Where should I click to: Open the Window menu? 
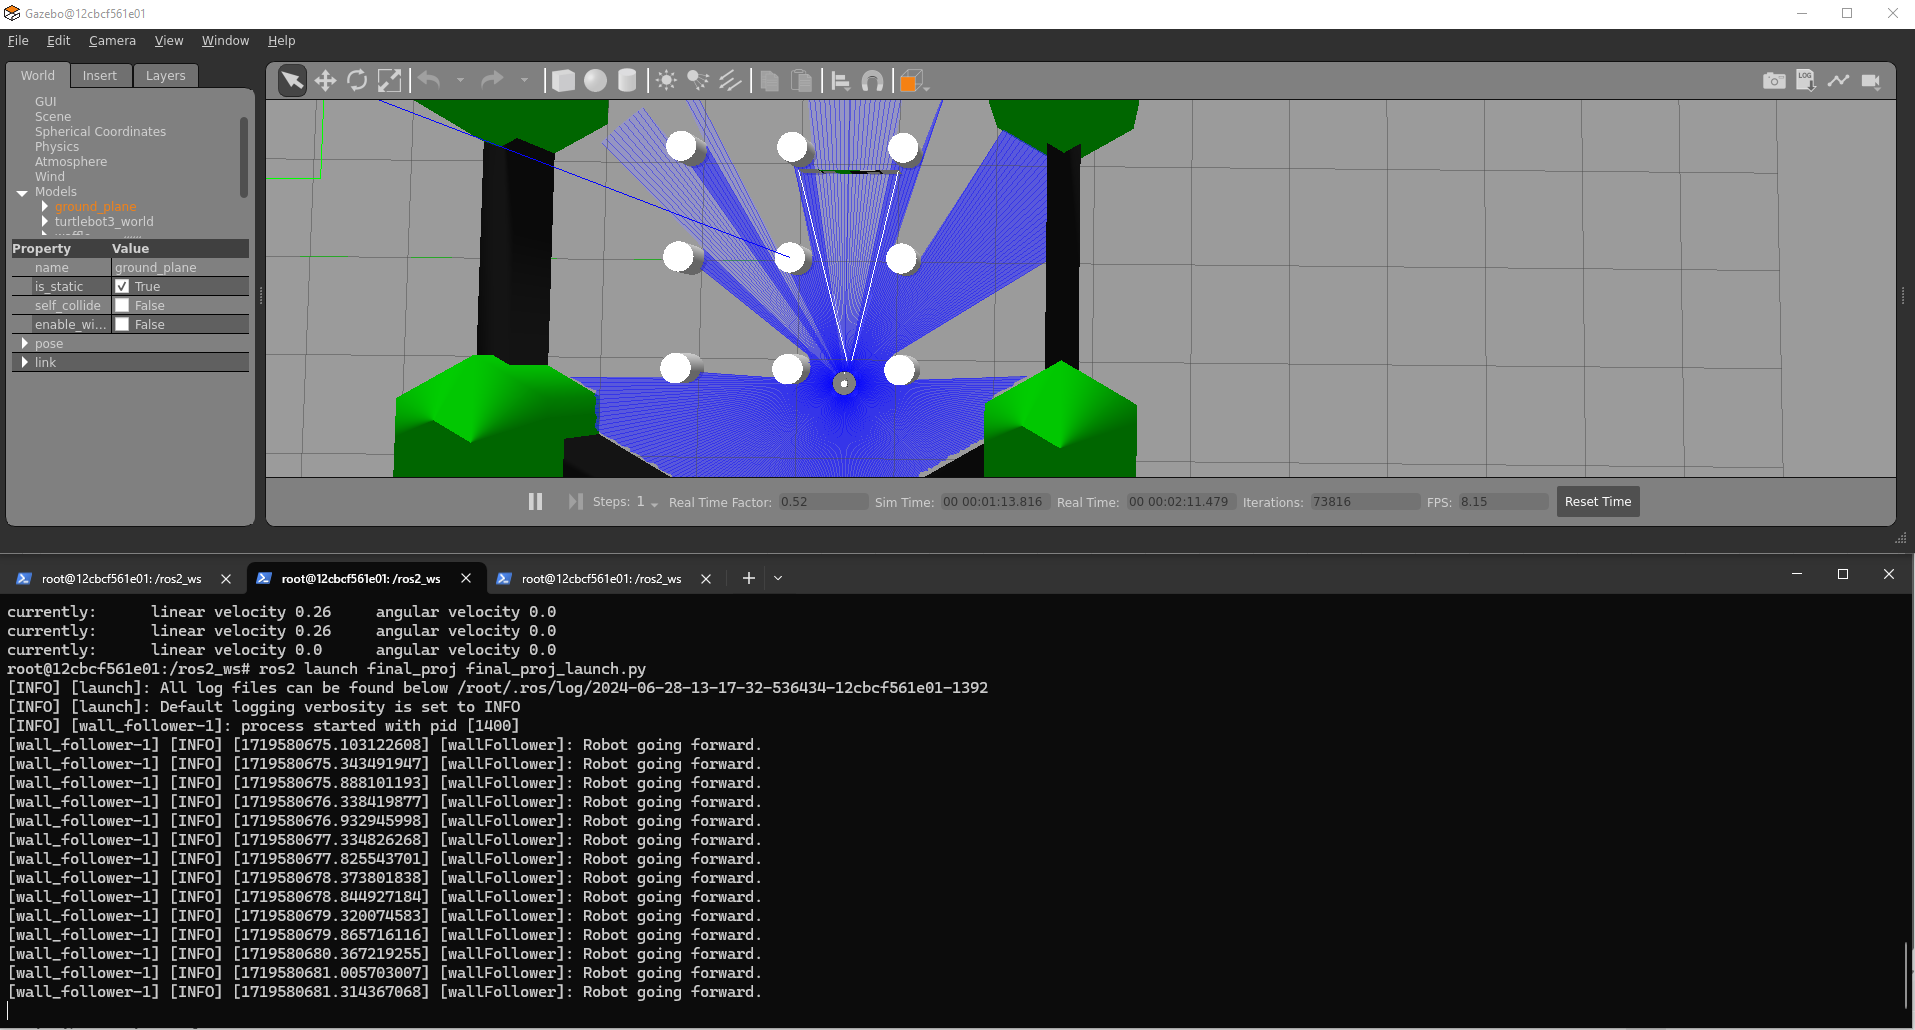click(x=225, y=41)
